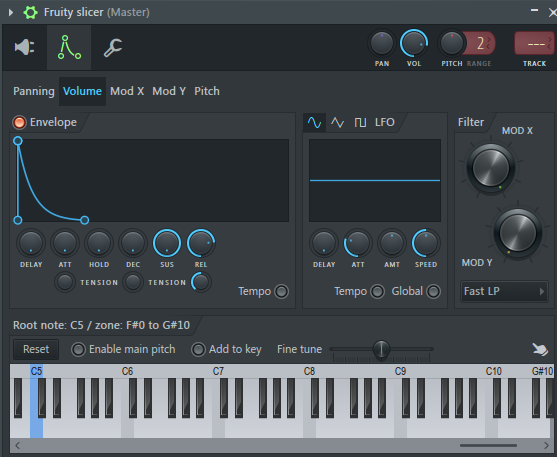Click the C6 key on the keyboard
557x457 pixels.
(127, 428)
